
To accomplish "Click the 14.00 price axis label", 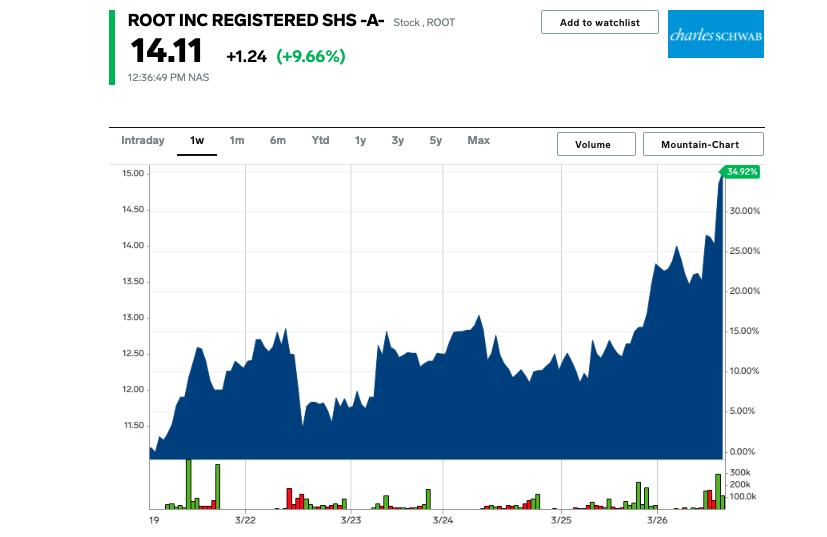I will coord(133,245).
